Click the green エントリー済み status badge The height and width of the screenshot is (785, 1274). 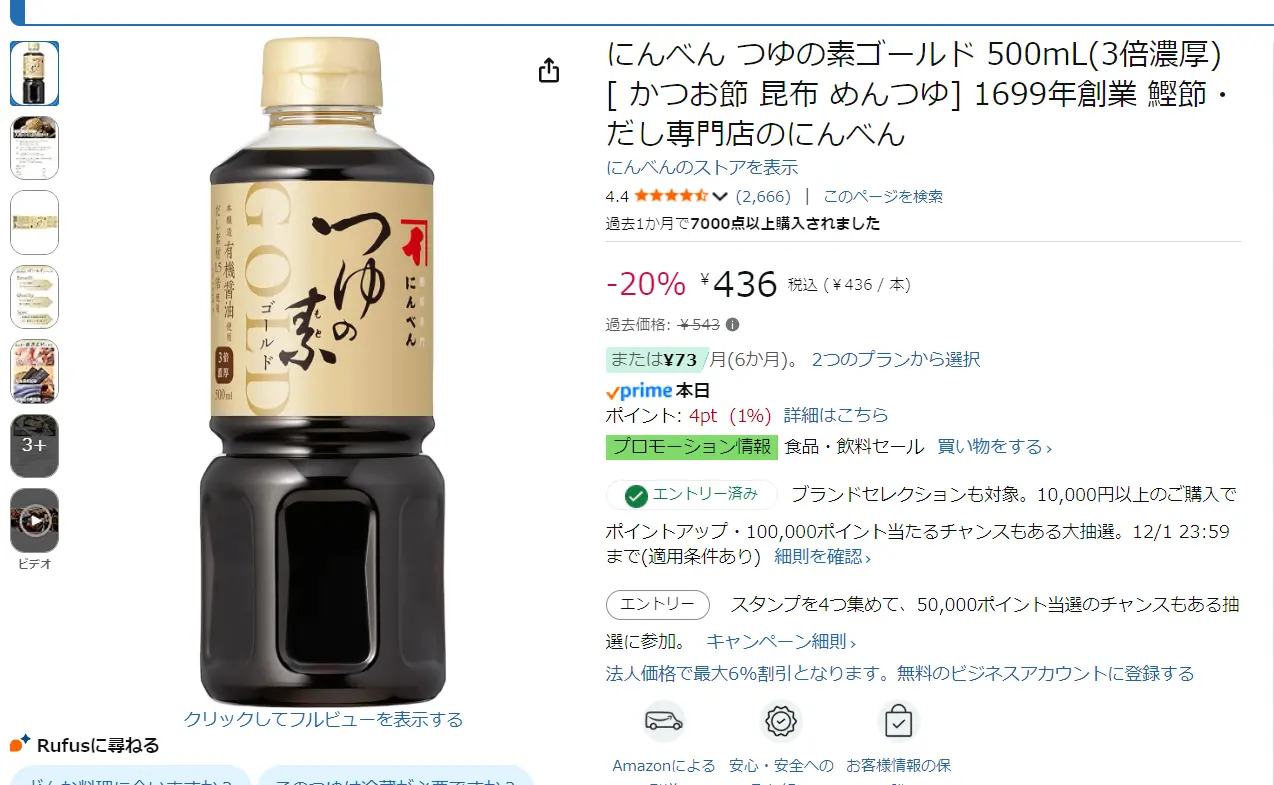(692, 495)
